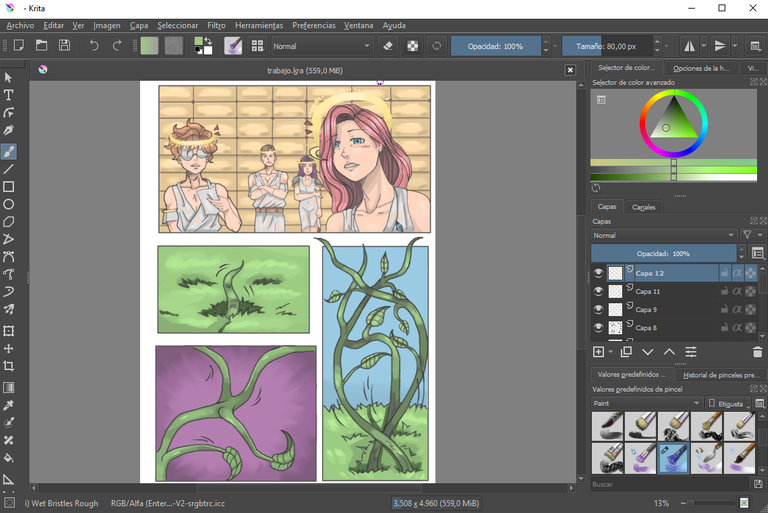
Task: Hide the Capa 12 layer
Action: point(598,273)
